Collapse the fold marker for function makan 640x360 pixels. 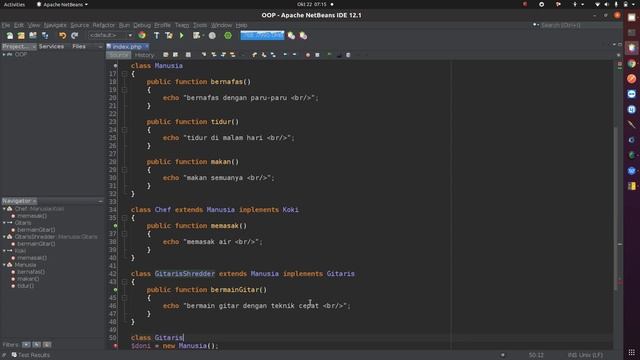click(x=124, y=170)
